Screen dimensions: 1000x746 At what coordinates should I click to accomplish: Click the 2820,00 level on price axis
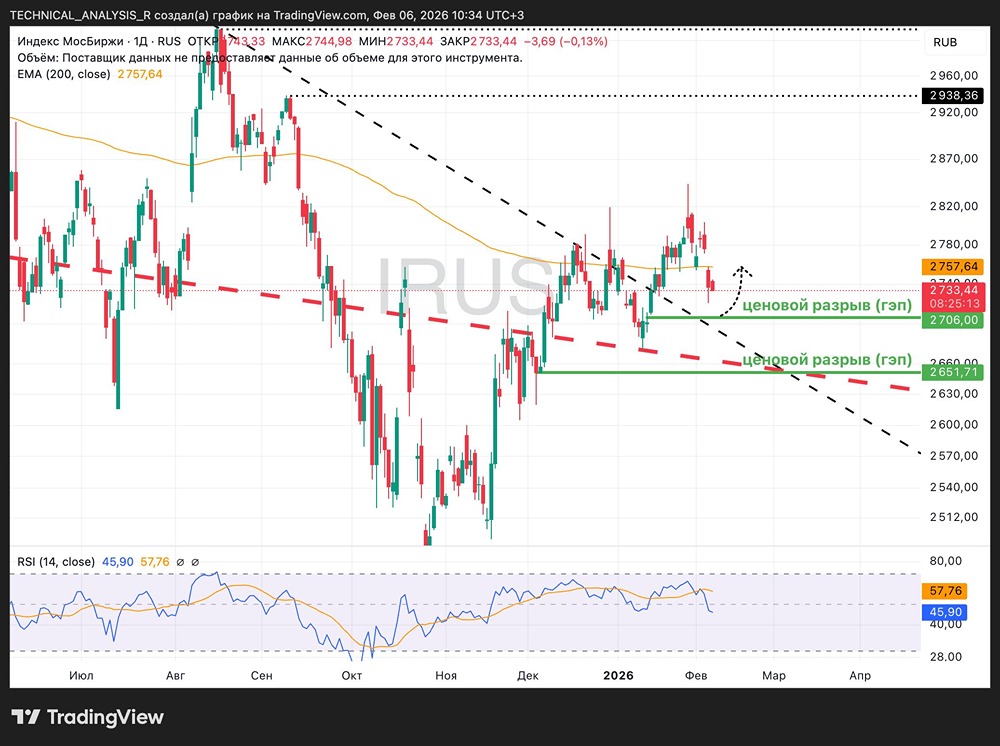[953, 206]
